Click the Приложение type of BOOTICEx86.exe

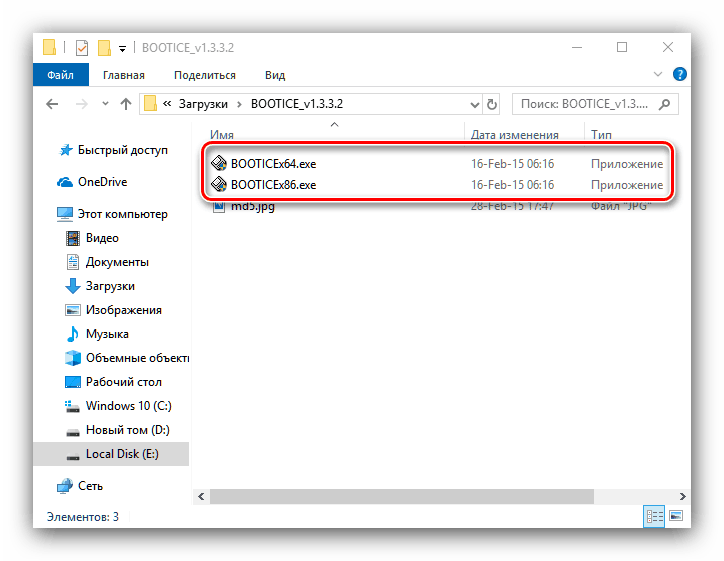coord(627,185)
